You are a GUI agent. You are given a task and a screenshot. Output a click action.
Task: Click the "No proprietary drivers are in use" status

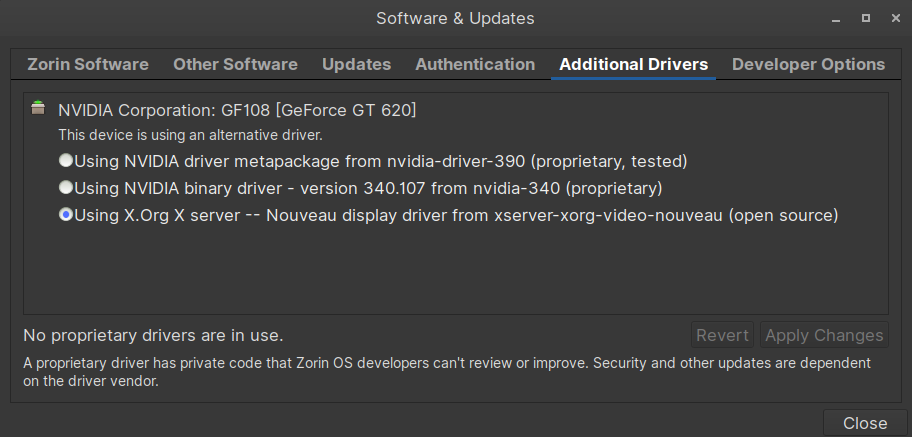[x=153, y=335]
